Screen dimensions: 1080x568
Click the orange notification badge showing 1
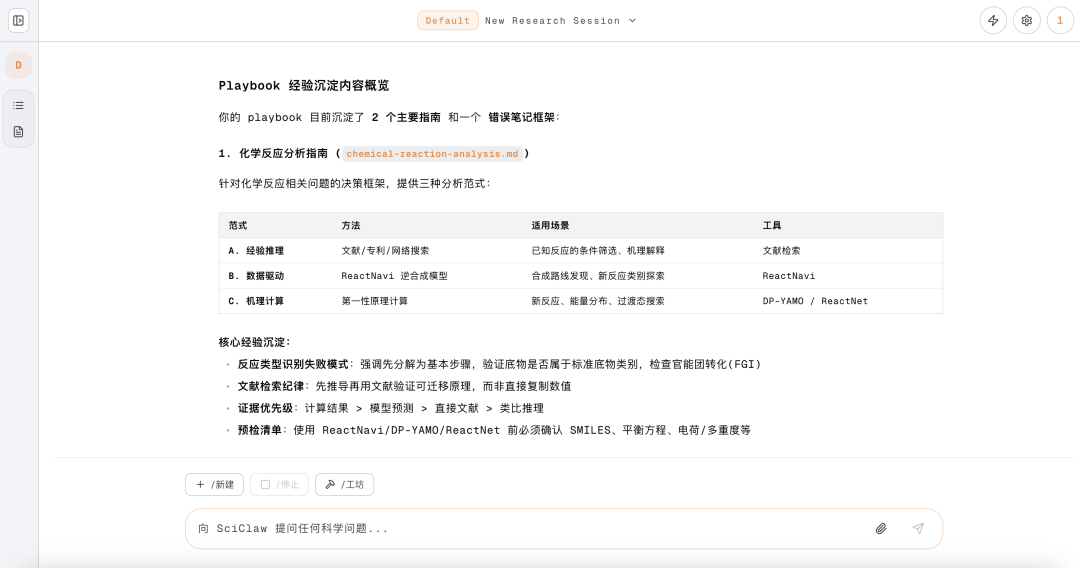point(1060,20)
